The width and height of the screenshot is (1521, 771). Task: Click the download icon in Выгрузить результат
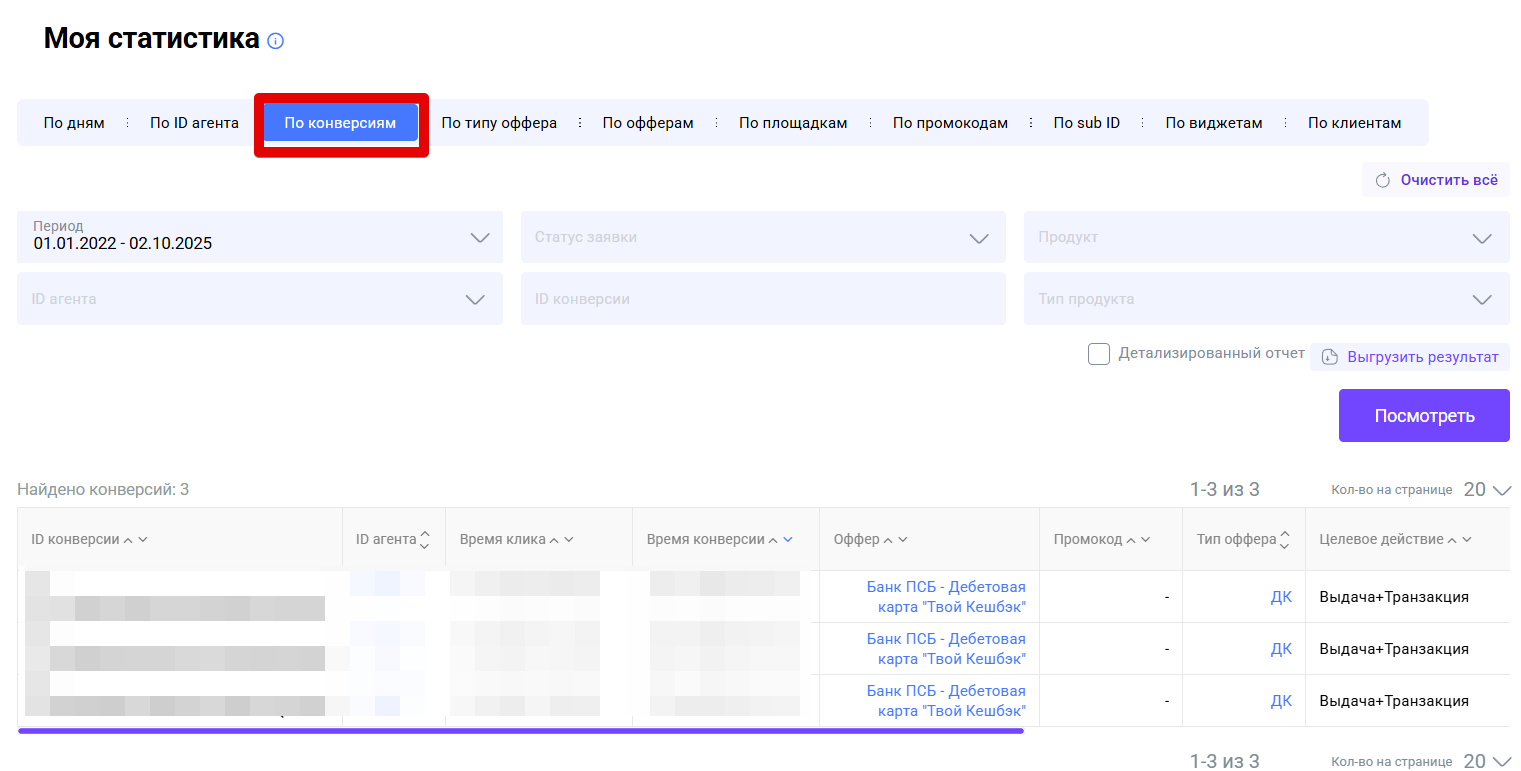(1330, 357)
